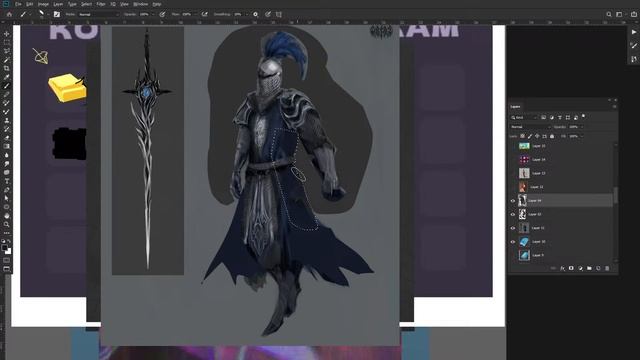The width and height of the screenshot is (640, 360).
Task: Show Layer 13 via its visibility box
Action: tap(513, 173)
